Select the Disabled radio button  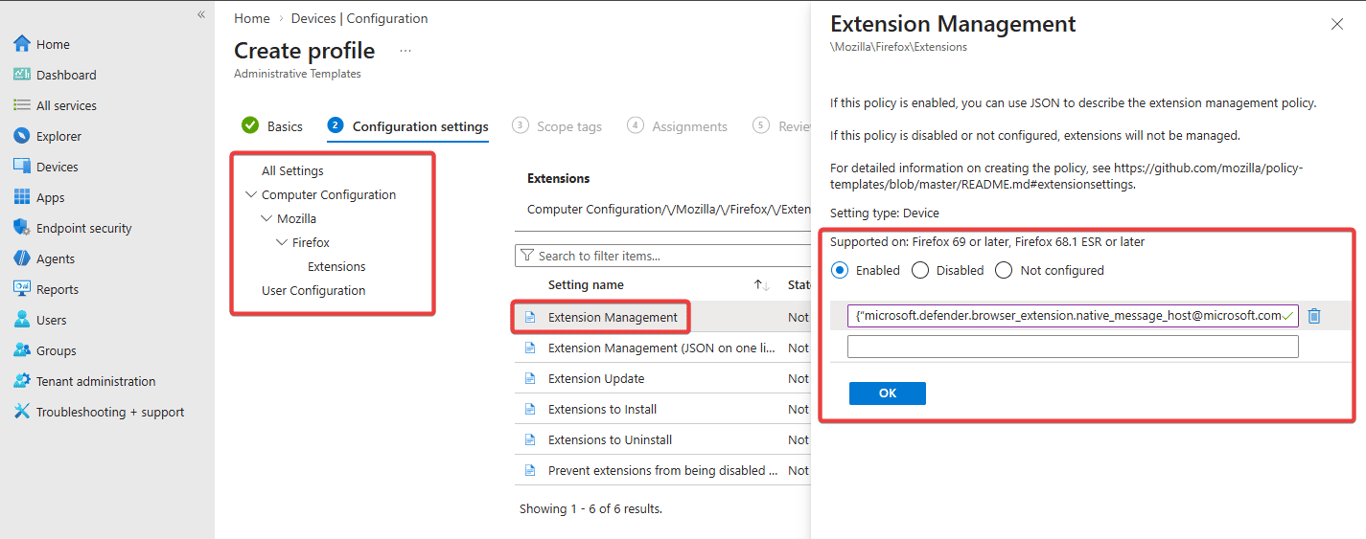[920, 270]
